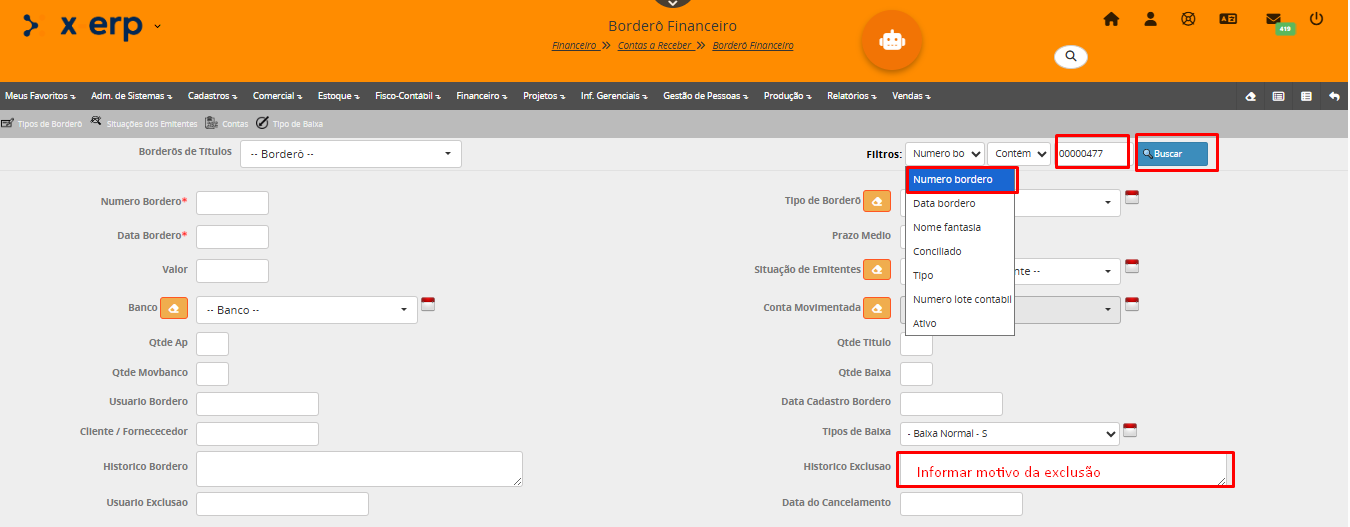Open calendar icon beside Tipos de Baixa
The image size is (1350, 527).
point(1130,430)
